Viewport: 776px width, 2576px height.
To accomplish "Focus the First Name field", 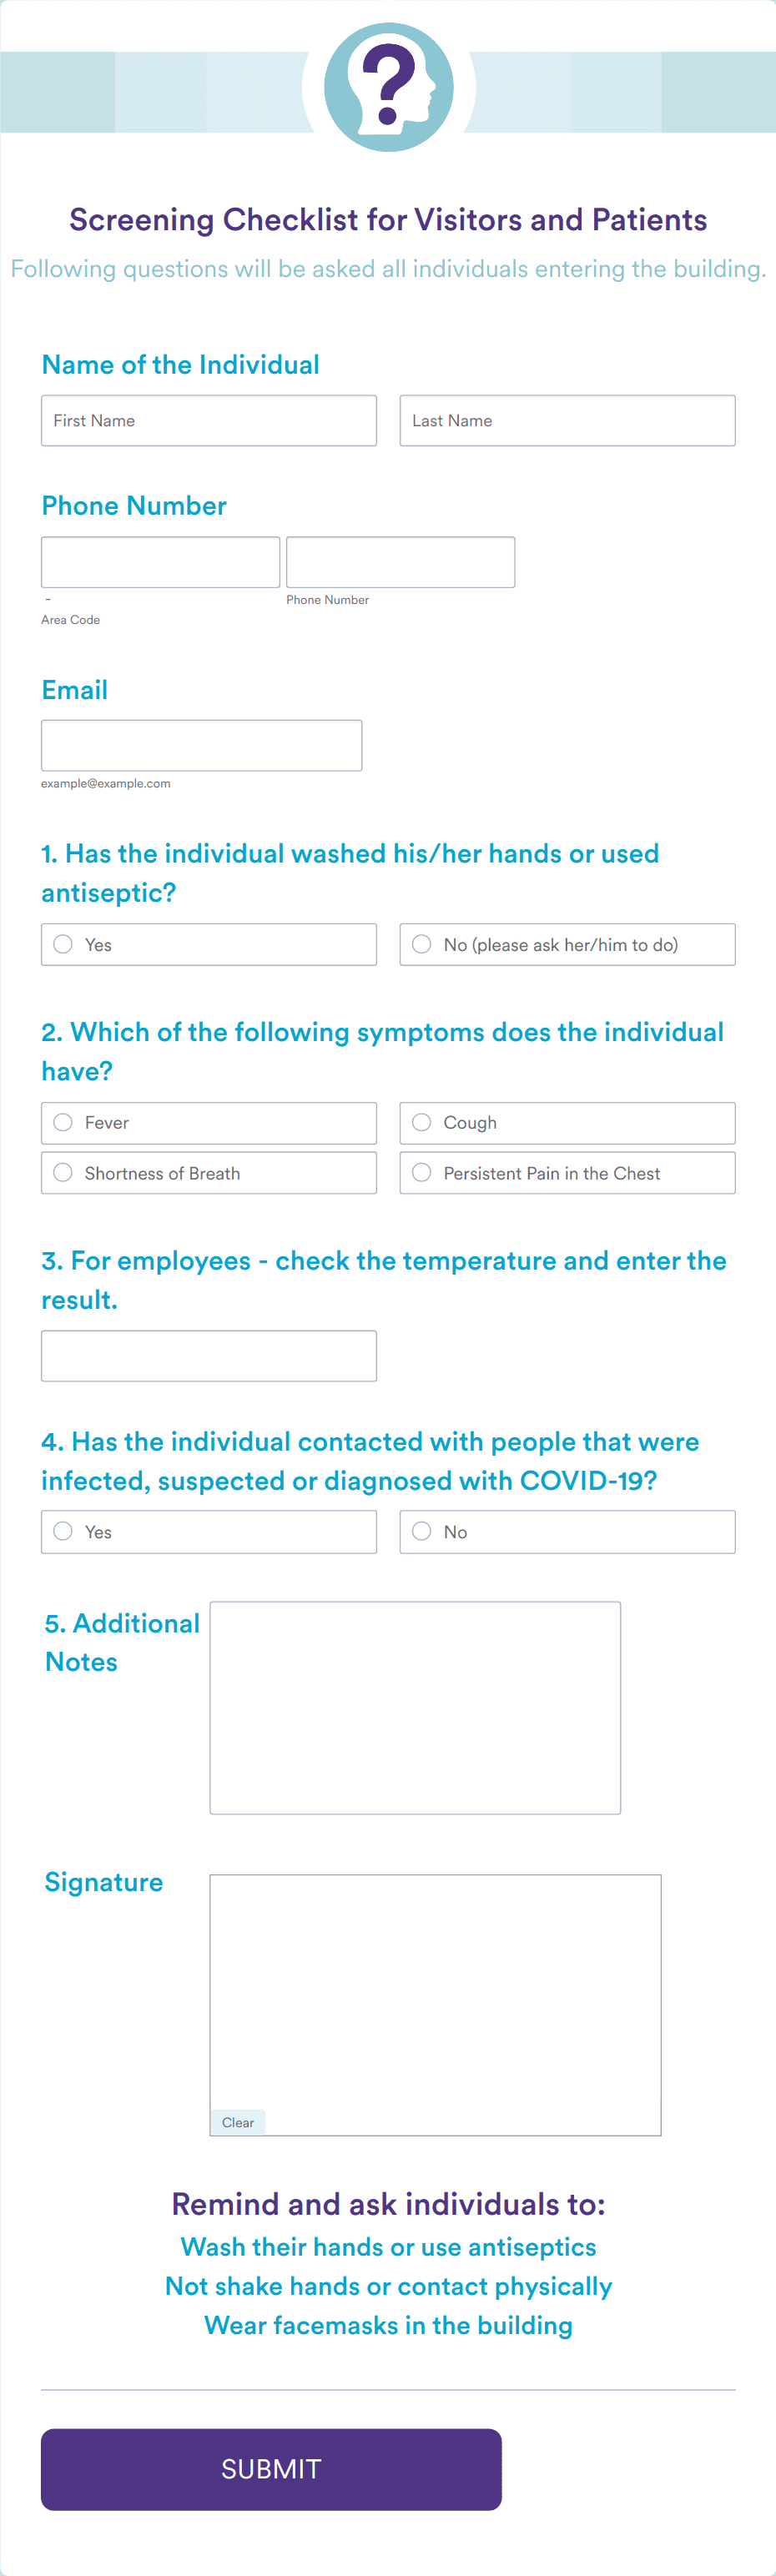I will pos(209,420).
